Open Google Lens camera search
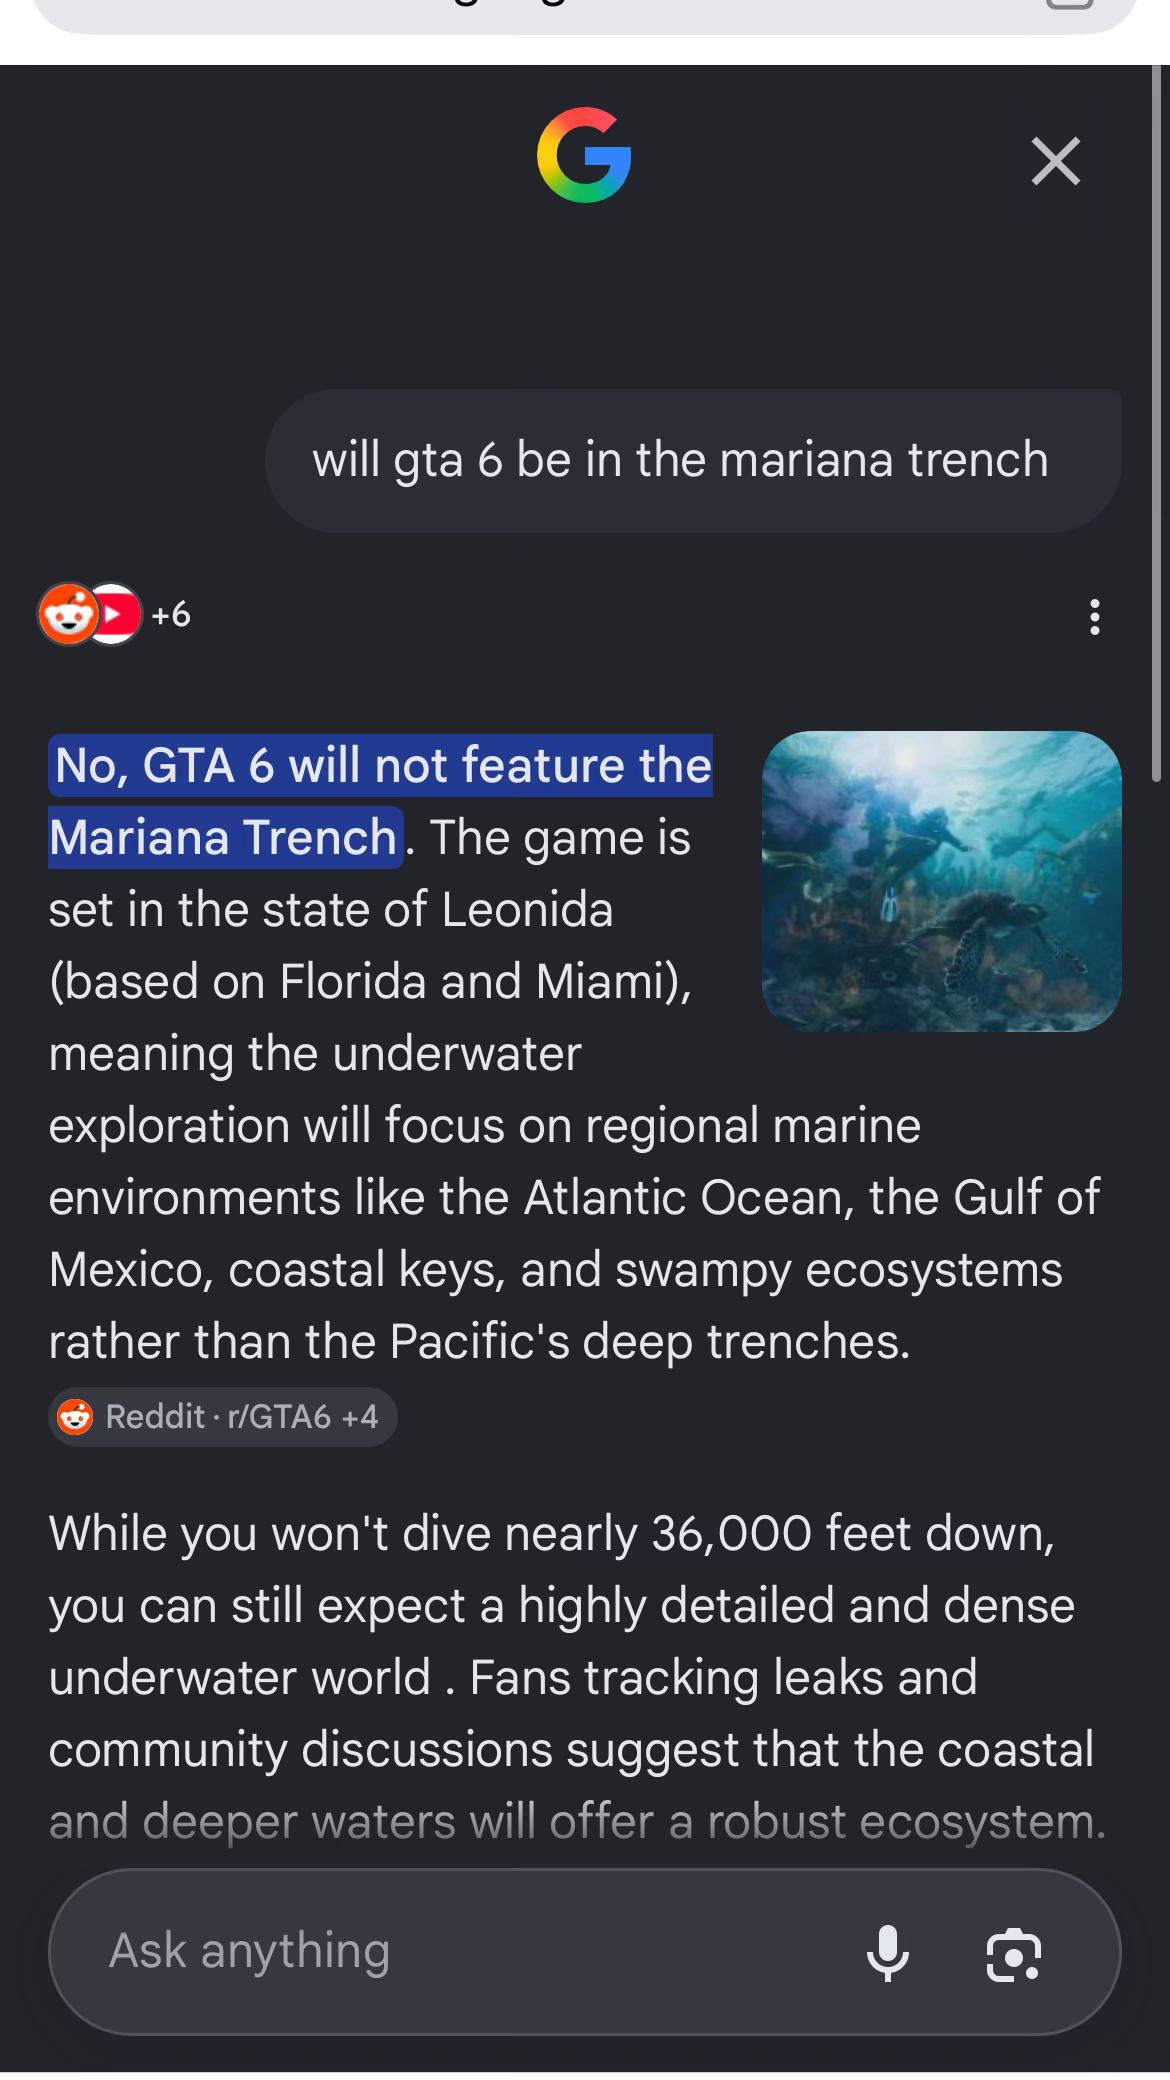Screen dimensions: 1170x2080 pyautogui.click(x=1014, y=1954)
